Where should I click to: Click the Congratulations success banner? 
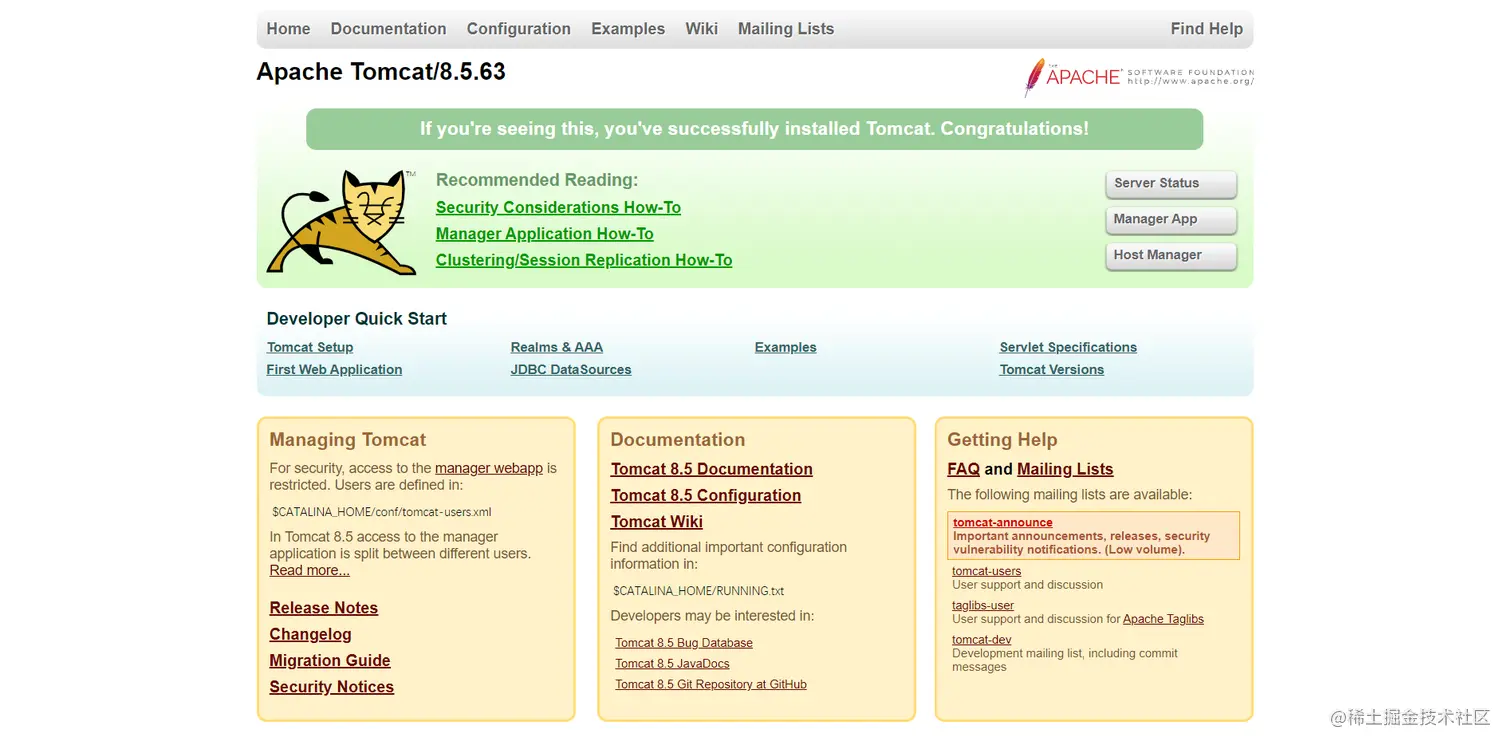[754, 129]
